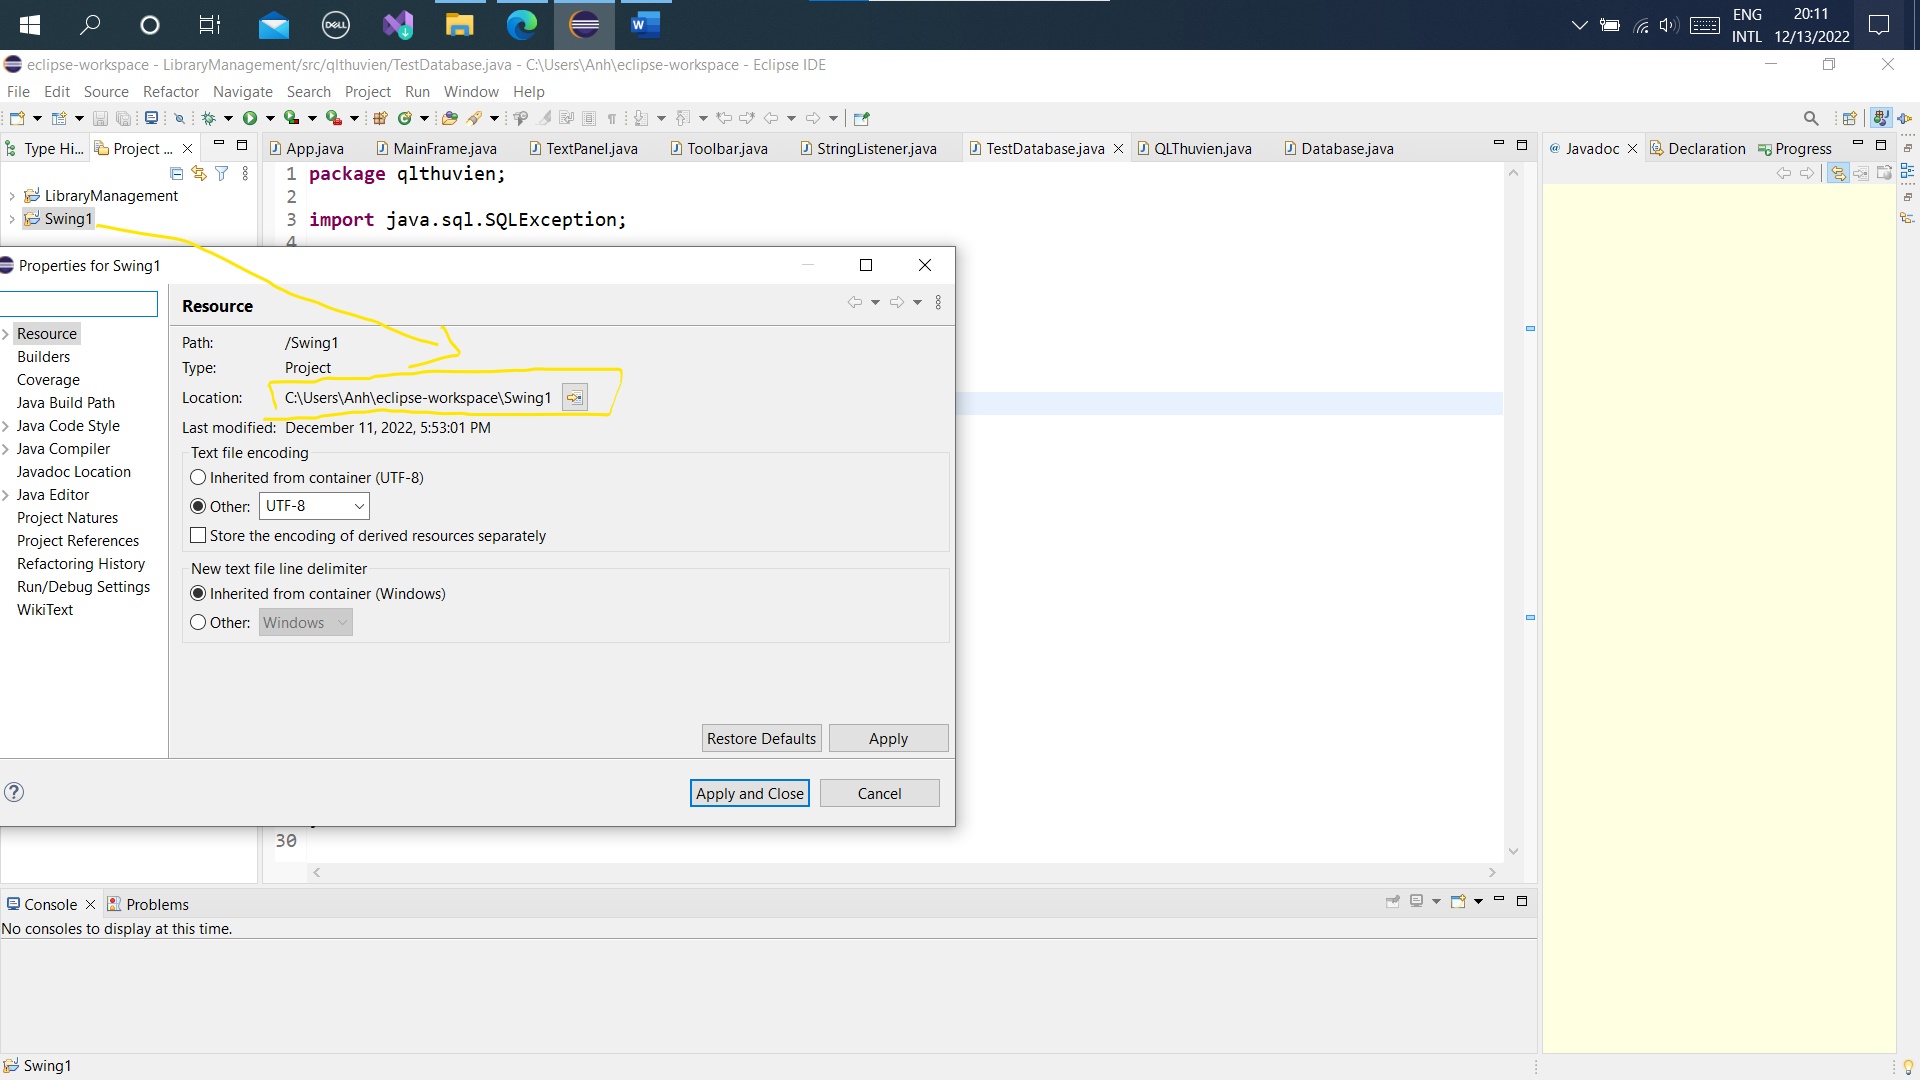
Task: Click the Cancel button
Action: click(878, 793)
